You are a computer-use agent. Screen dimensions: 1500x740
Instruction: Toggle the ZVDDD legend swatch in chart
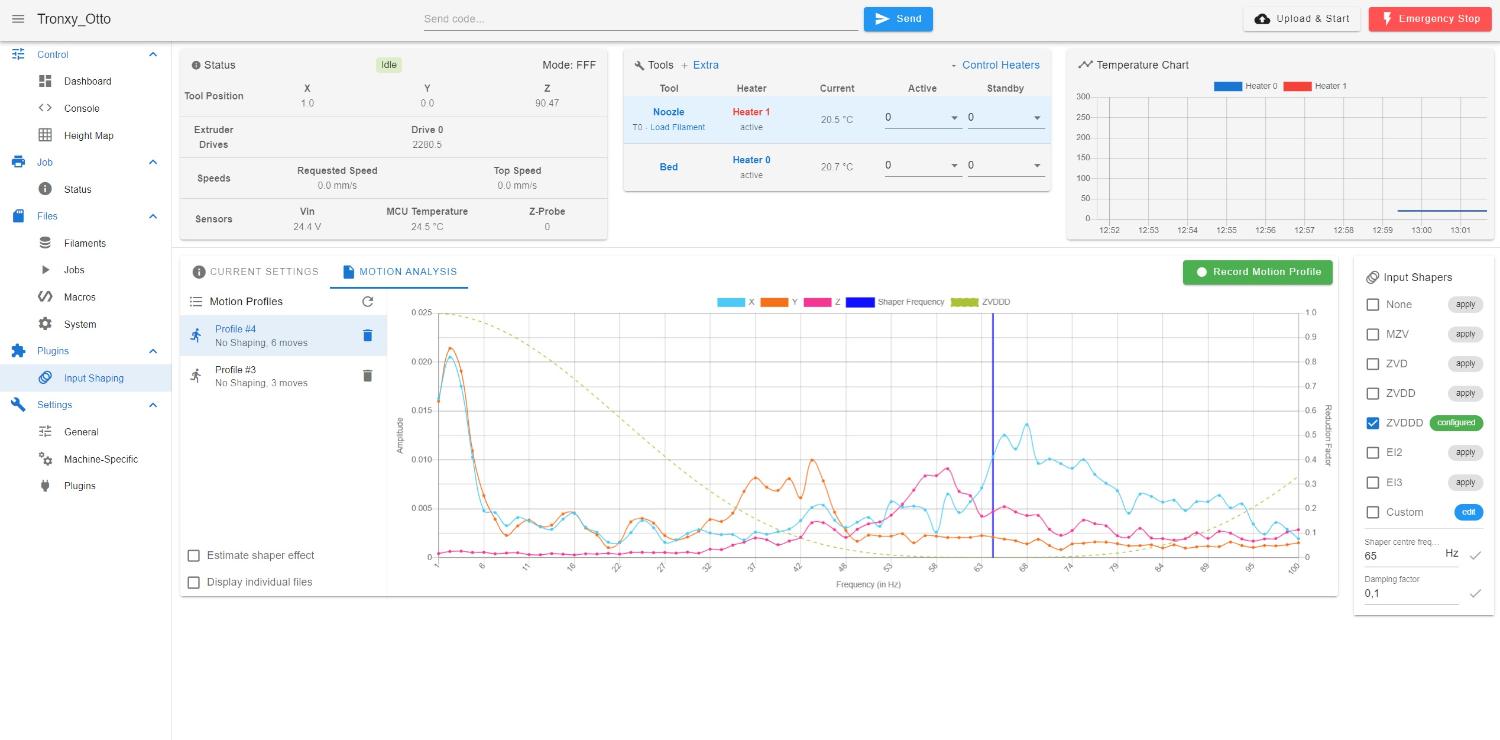coord(963,302)
